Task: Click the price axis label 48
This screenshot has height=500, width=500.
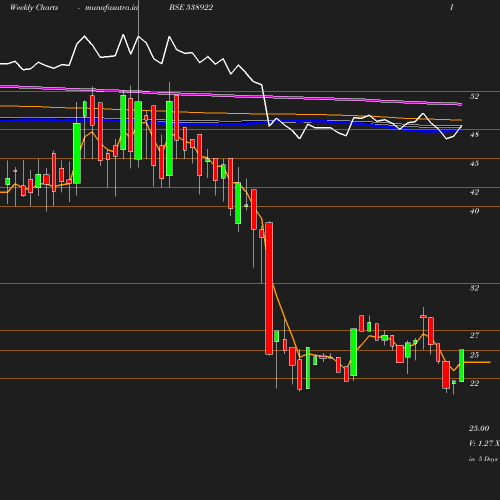Action: click(x=474, y=134)
